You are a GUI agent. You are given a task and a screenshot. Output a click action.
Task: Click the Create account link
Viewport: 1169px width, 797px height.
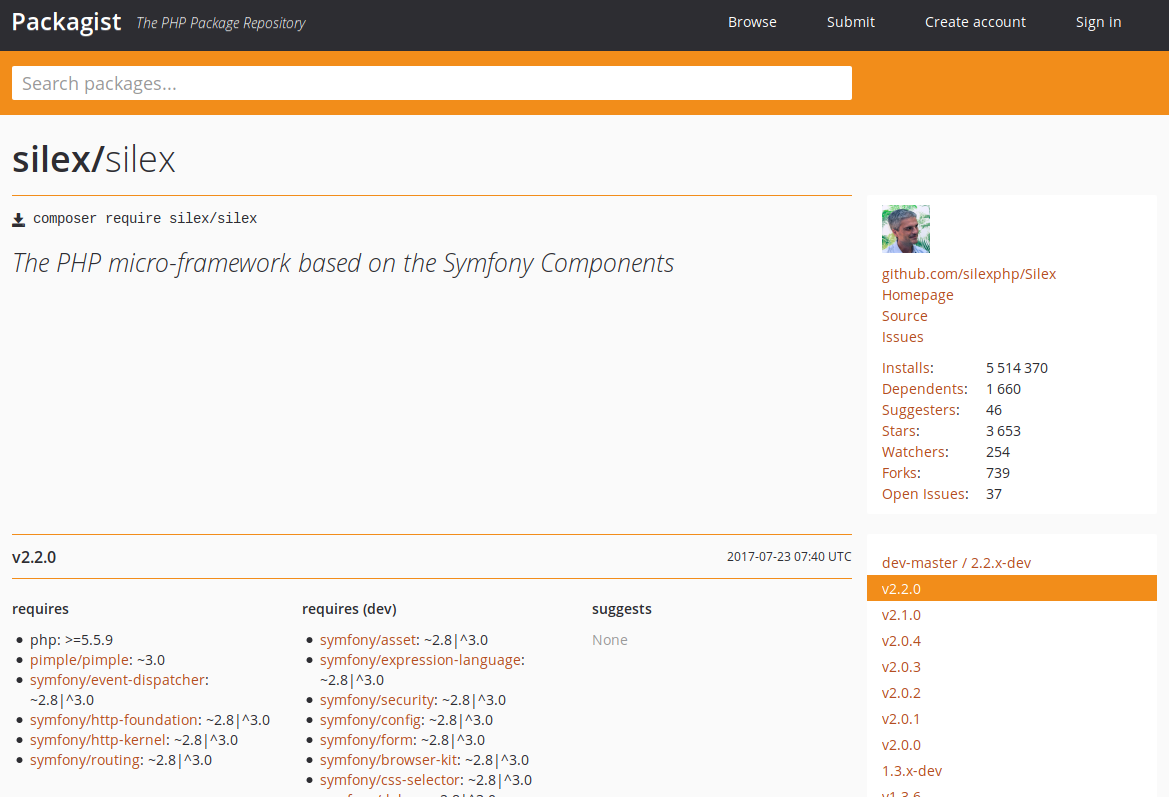pyautogui.click(x=975, y=21)
